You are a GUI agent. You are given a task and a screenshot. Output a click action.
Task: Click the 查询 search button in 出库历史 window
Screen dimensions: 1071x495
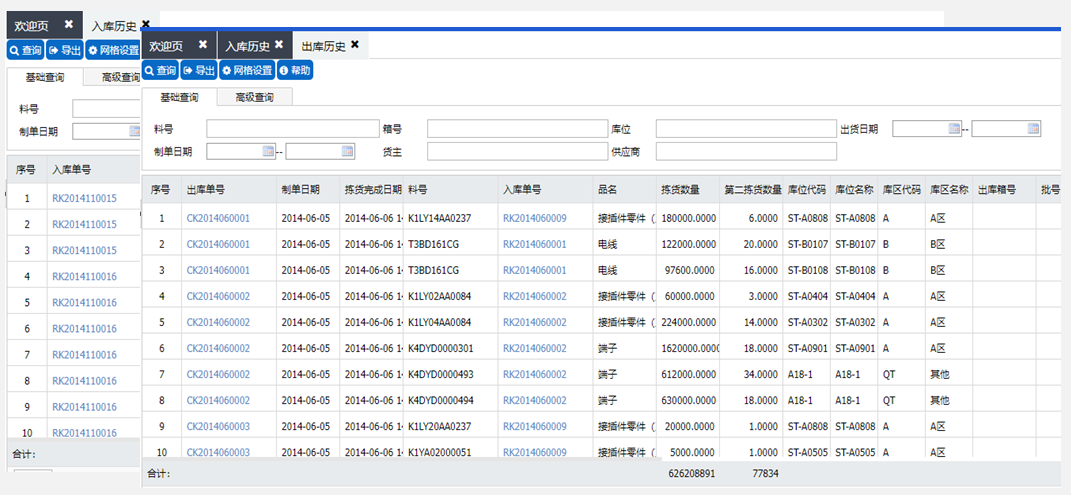161,70
